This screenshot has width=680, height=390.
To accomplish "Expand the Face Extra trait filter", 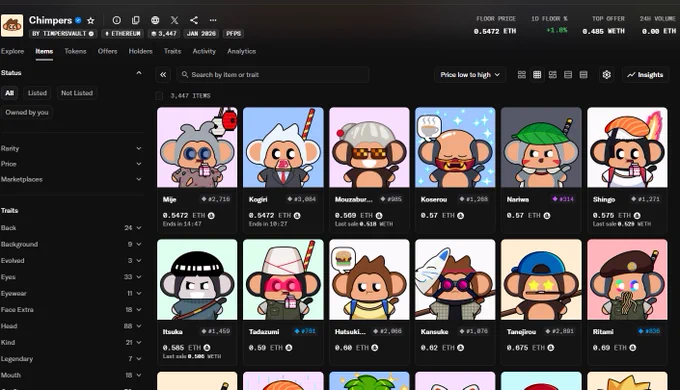I will (x=72, y=310).
